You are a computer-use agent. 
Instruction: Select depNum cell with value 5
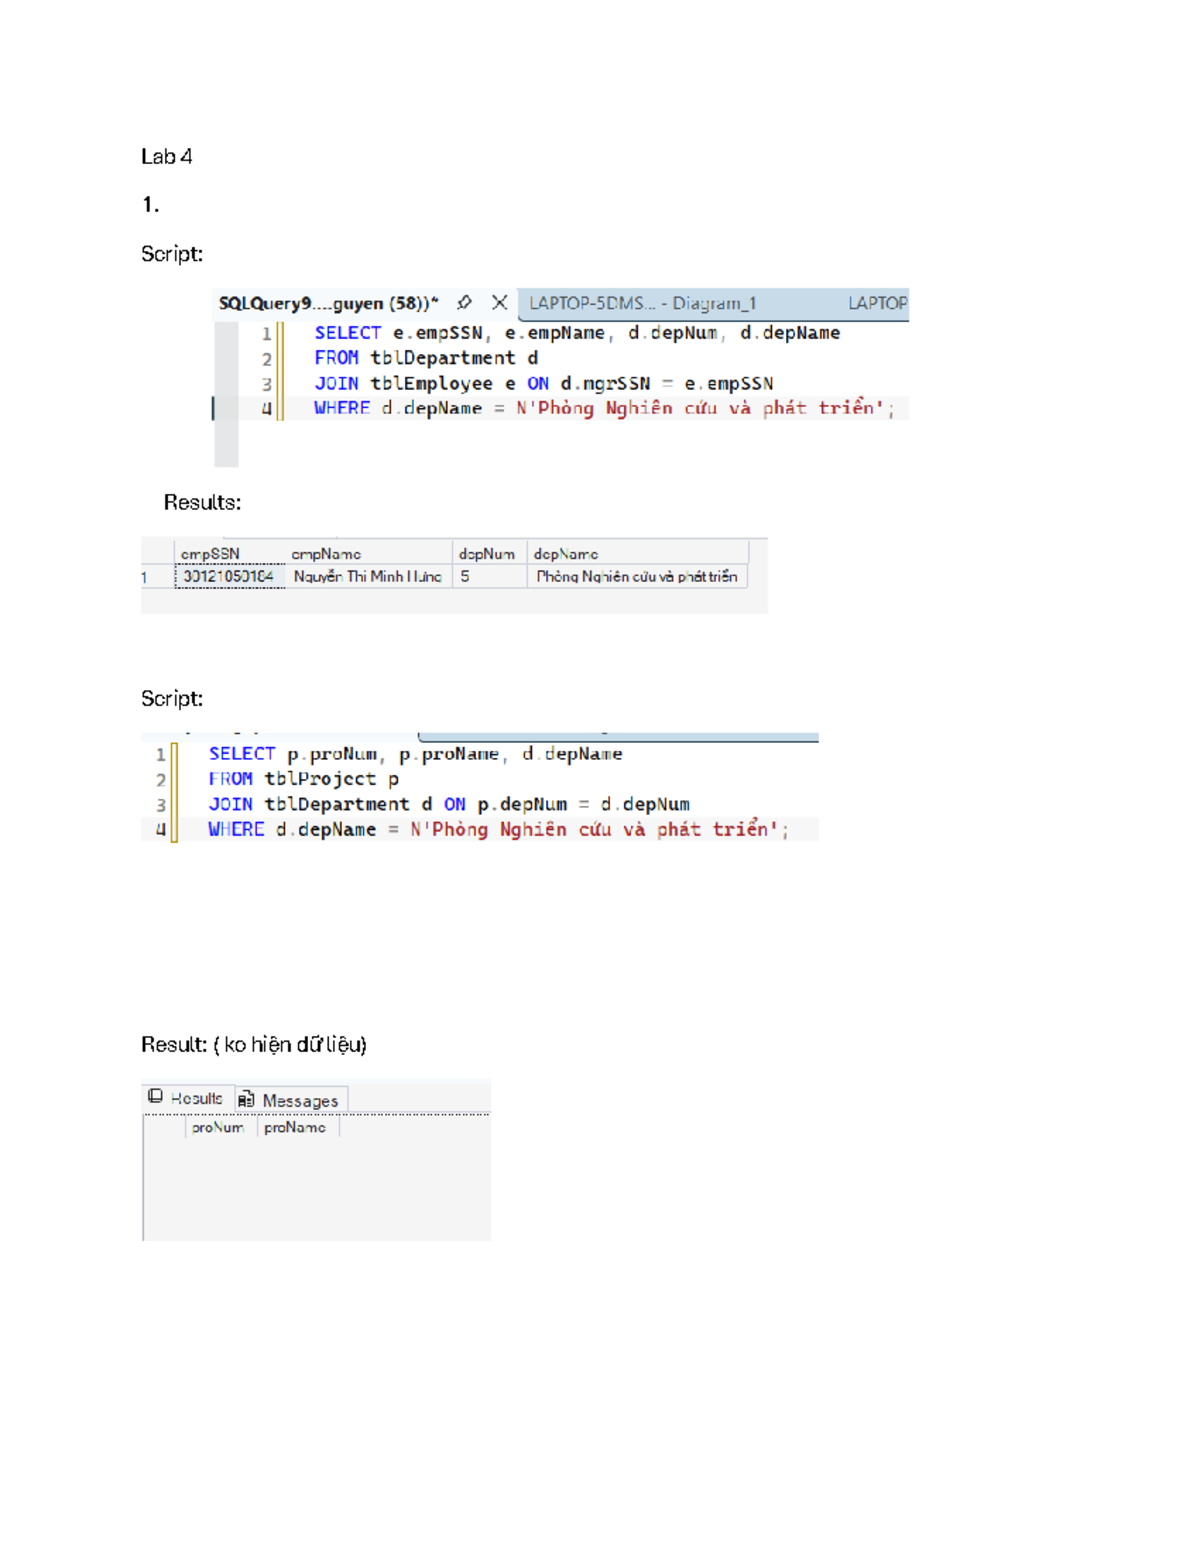490,576
